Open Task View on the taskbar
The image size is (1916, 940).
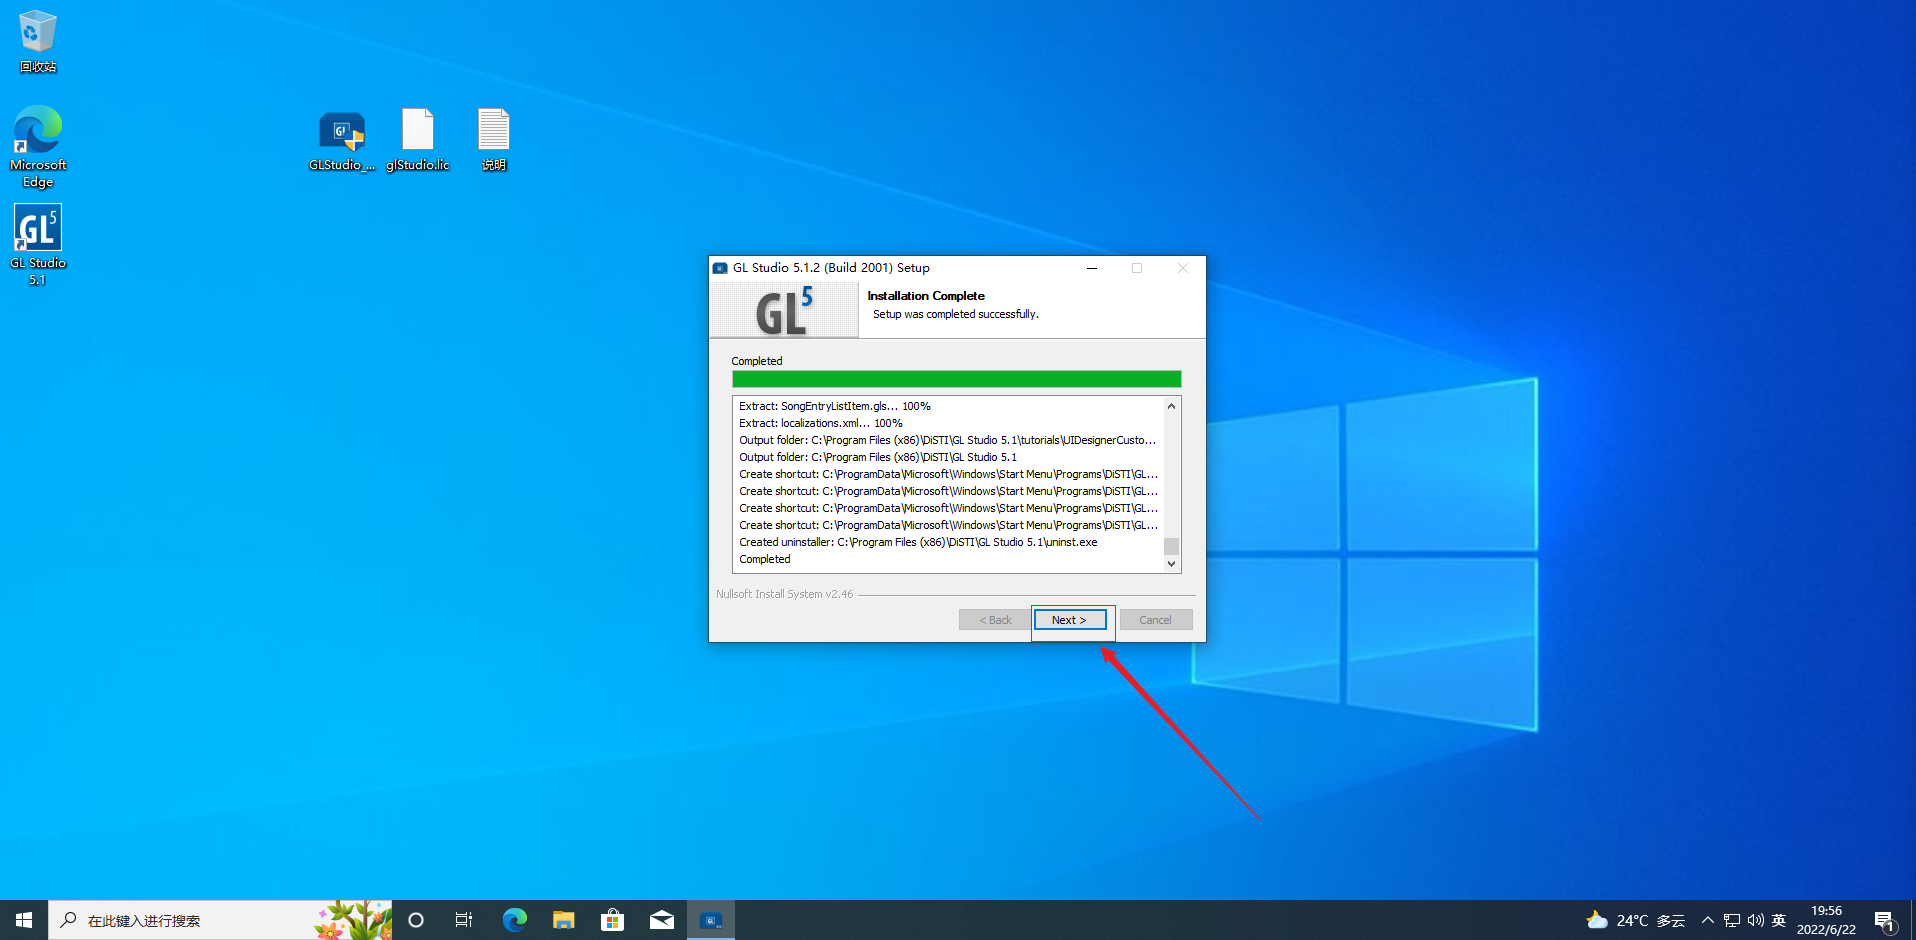[x=464, y=920]
